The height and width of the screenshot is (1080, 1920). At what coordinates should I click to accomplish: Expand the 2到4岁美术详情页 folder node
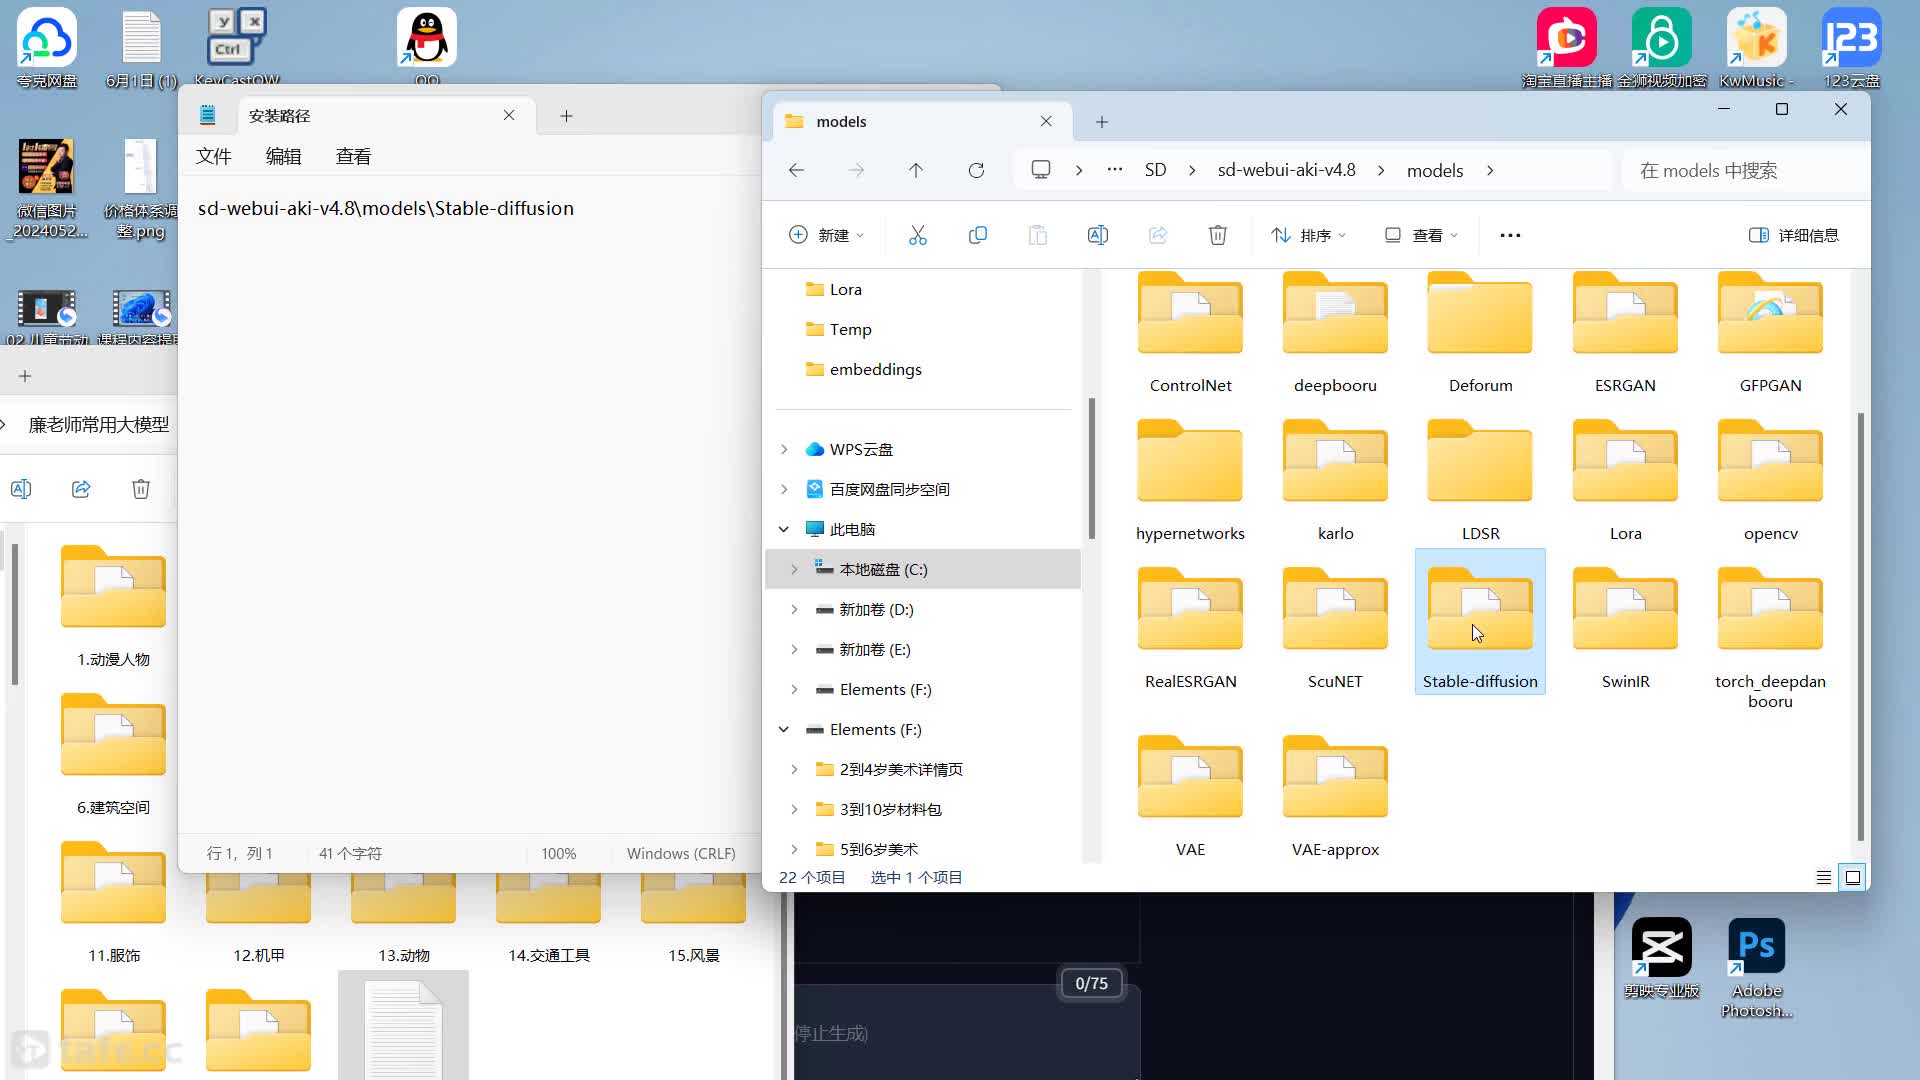pos(794,769)
